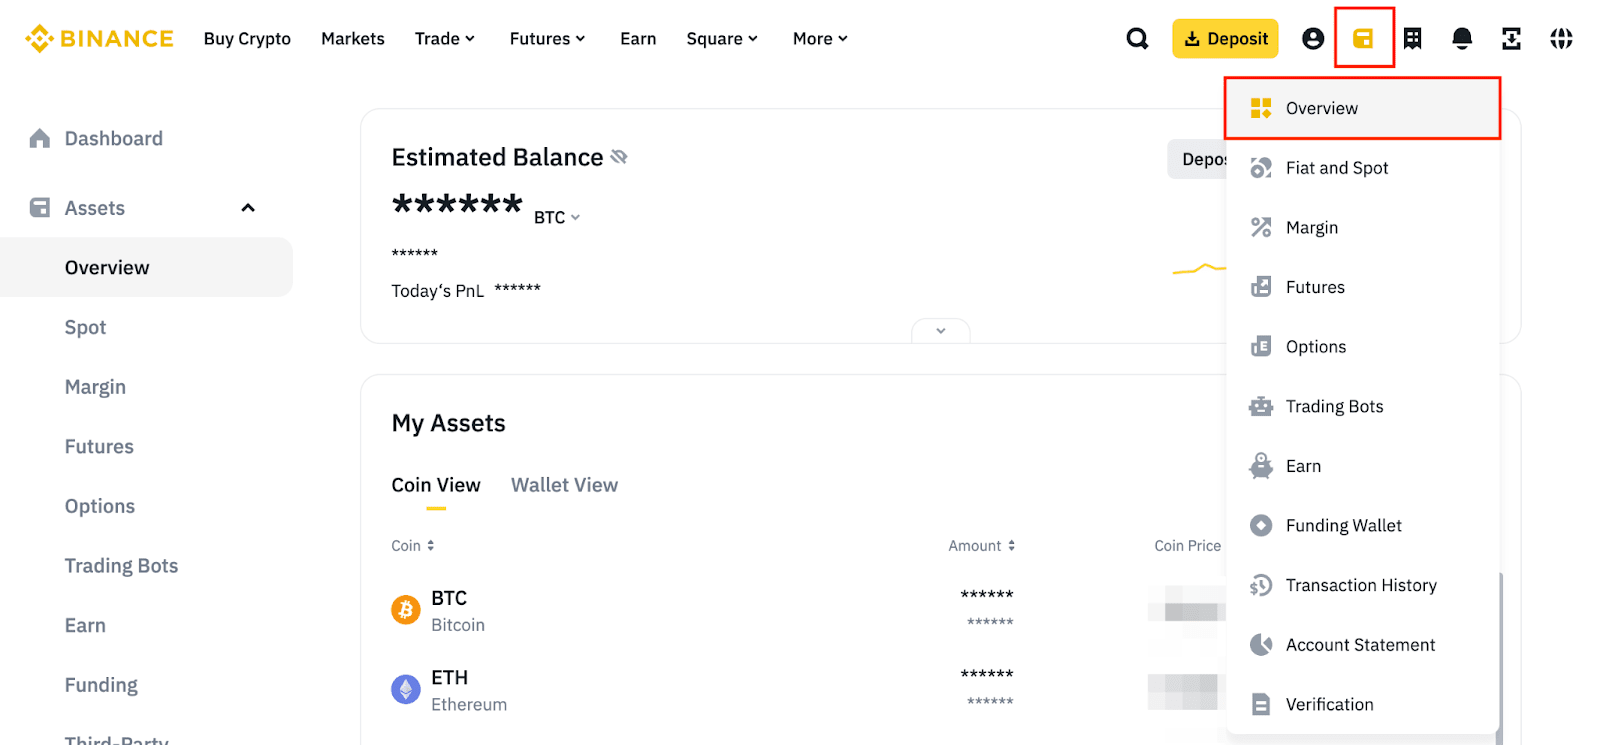Open the search magnifier icon
Viewport: 1600px width, 745px height.
1137,38
